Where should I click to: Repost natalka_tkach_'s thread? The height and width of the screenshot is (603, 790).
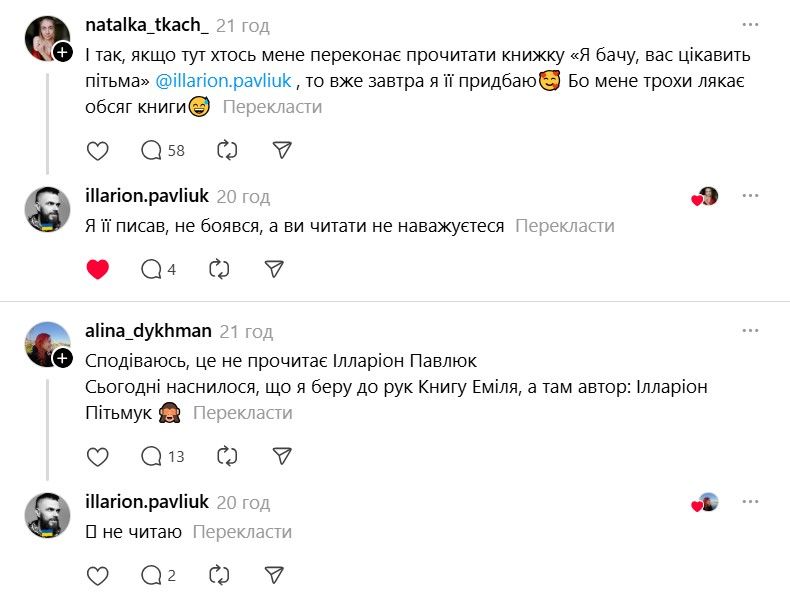[227, 150]
